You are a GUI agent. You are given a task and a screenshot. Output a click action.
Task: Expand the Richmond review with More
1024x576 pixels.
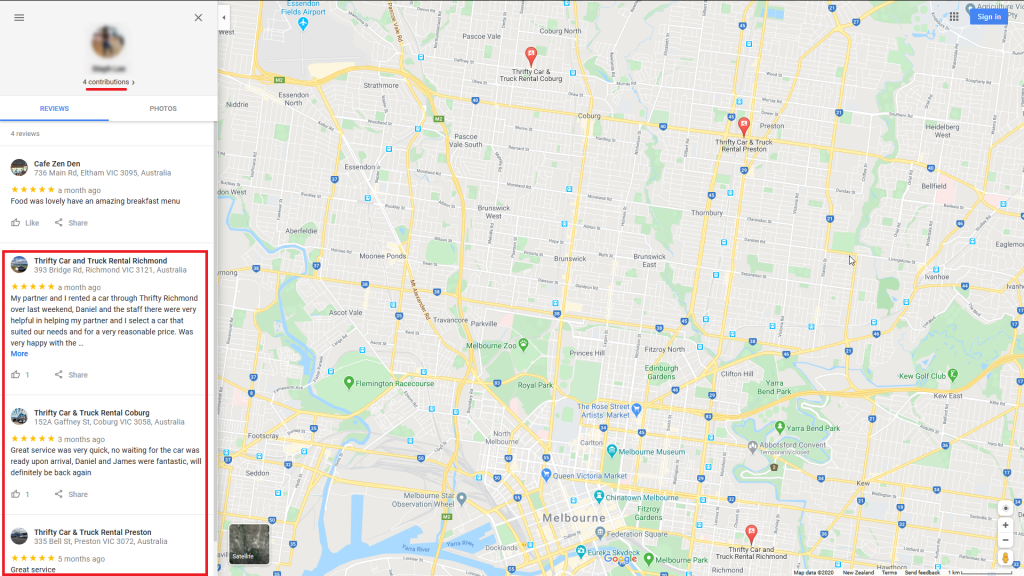[19, 354]
